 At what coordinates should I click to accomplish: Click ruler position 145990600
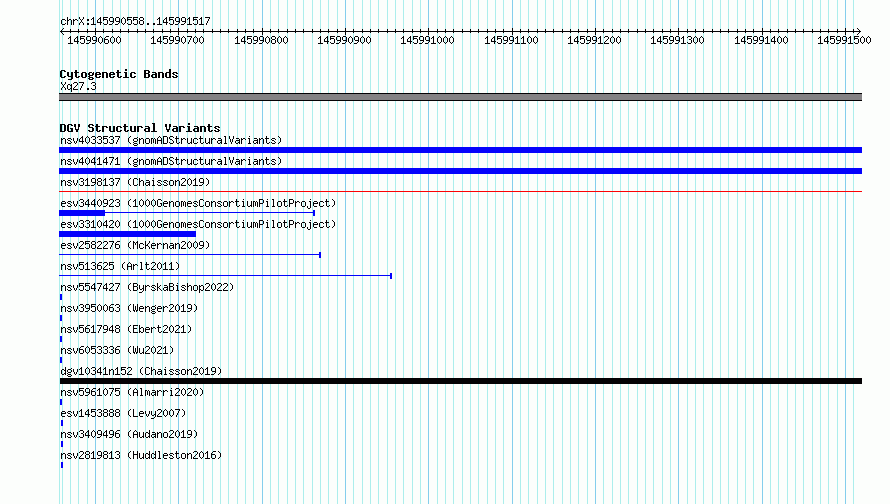pyautogui.click(x=94, y=40)
